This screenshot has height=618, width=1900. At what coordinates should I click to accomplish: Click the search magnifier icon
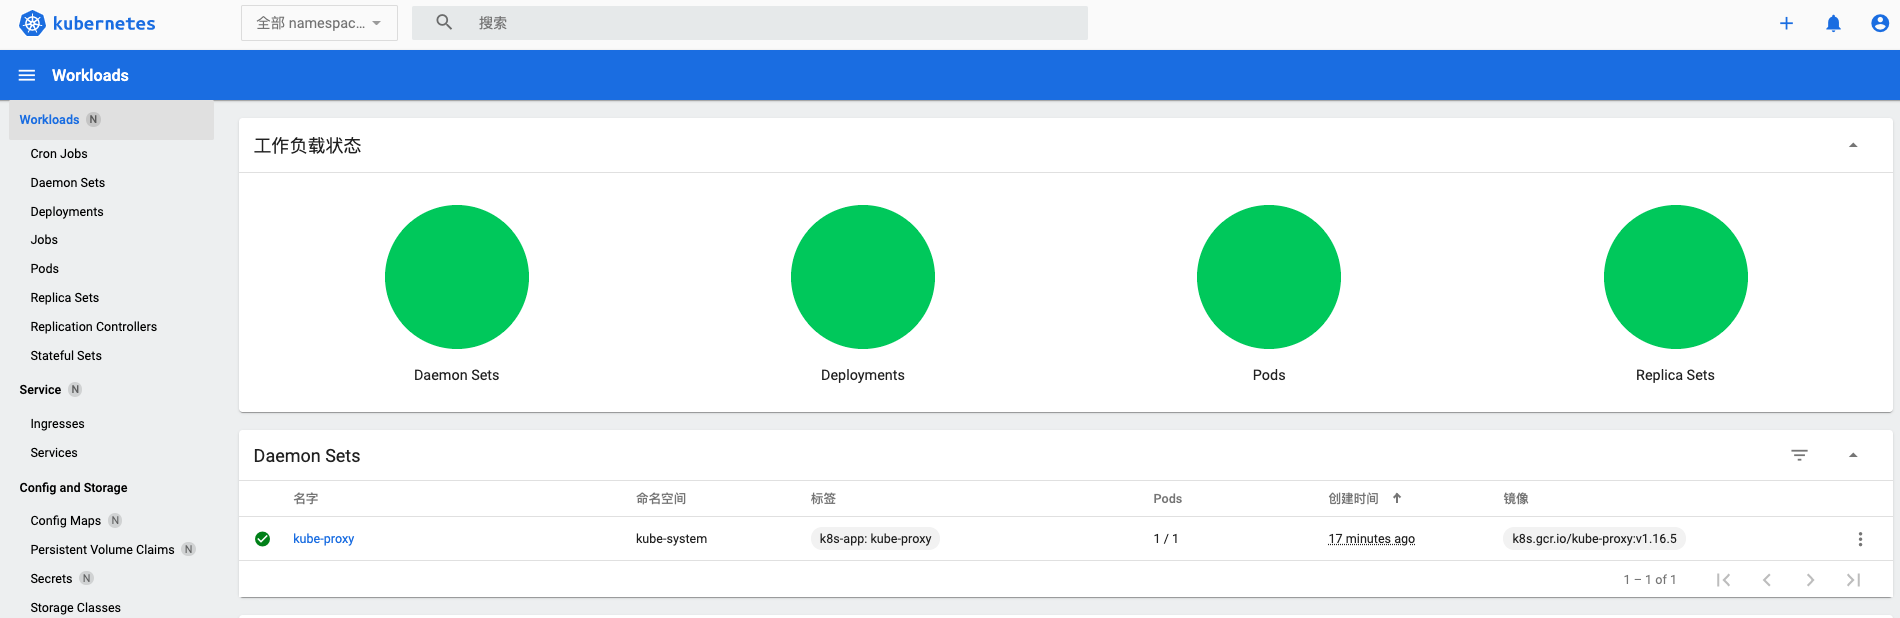pyautogui.click(x=444, y=22)
